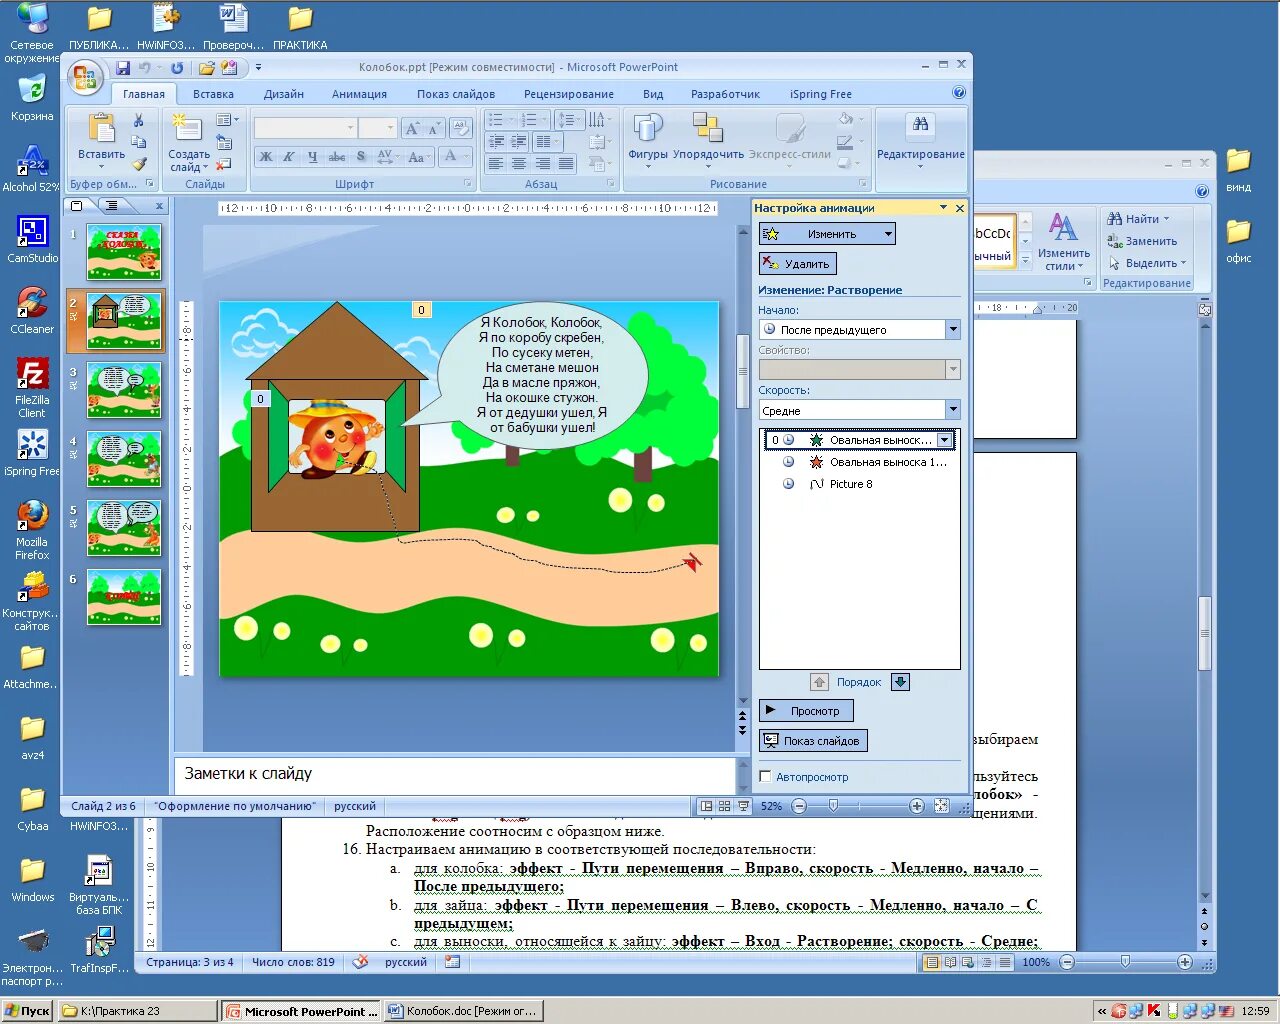
Task: Save the presentation with the floppy icon
Action: [123, 68]
